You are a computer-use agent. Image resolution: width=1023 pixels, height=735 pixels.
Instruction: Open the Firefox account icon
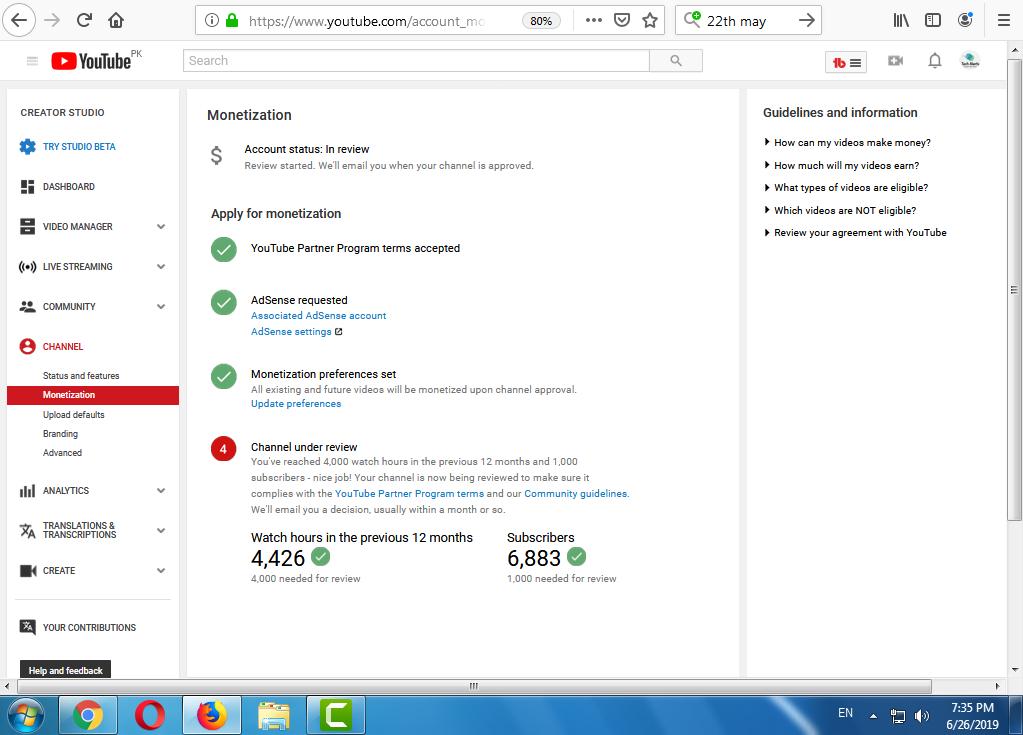(966, 20)
